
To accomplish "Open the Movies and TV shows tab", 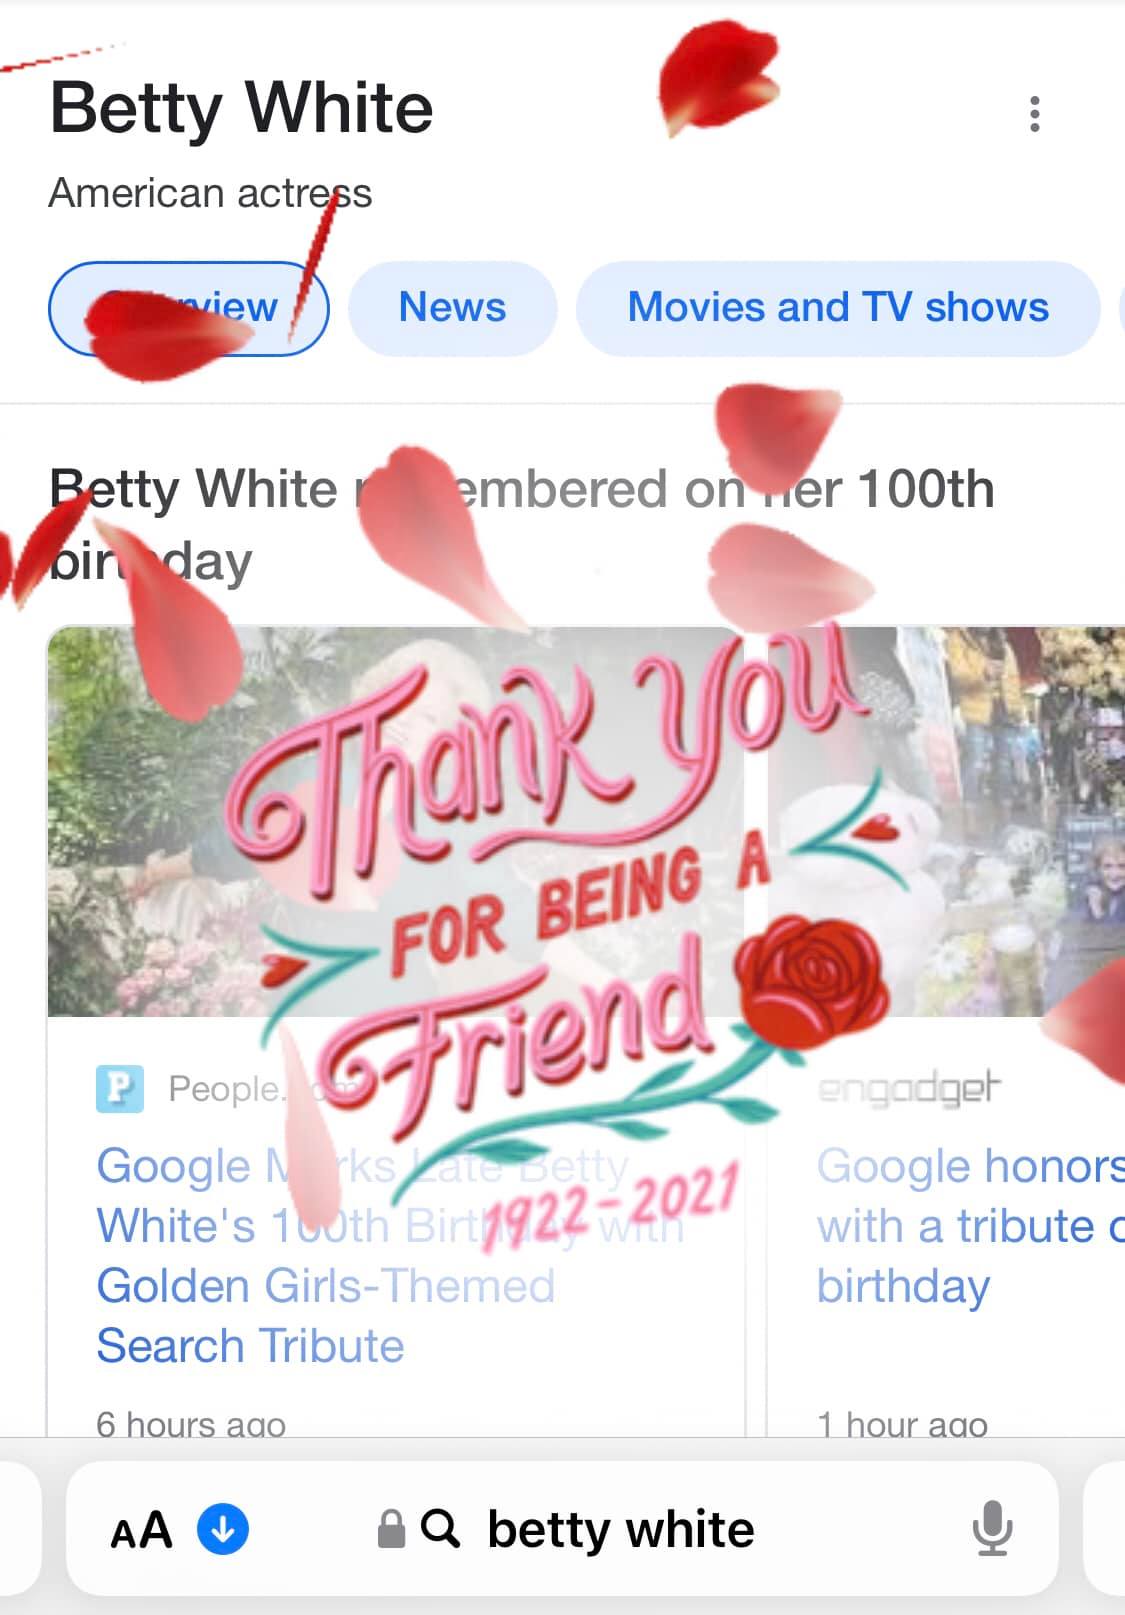I will [838, 308].
